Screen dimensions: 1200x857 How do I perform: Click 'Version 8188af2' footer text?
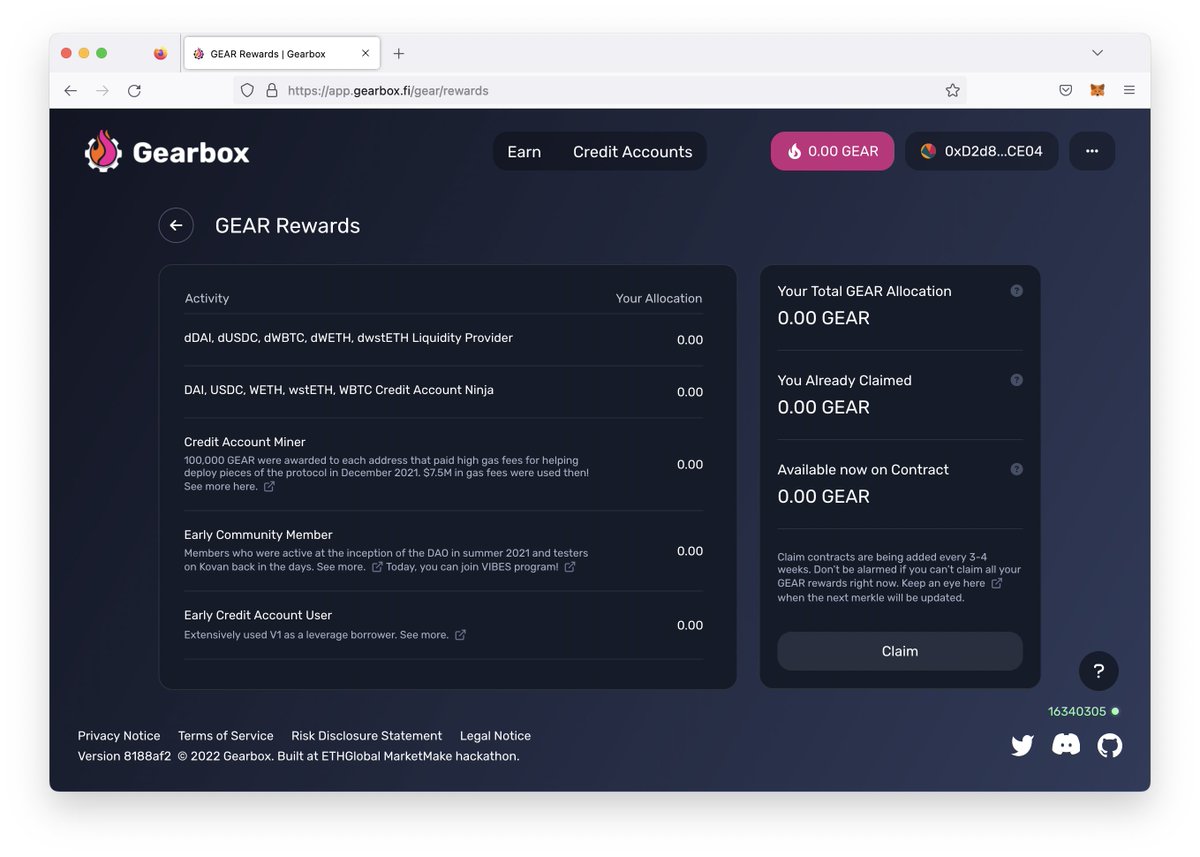pyautogui.click(x=124, y=756)
